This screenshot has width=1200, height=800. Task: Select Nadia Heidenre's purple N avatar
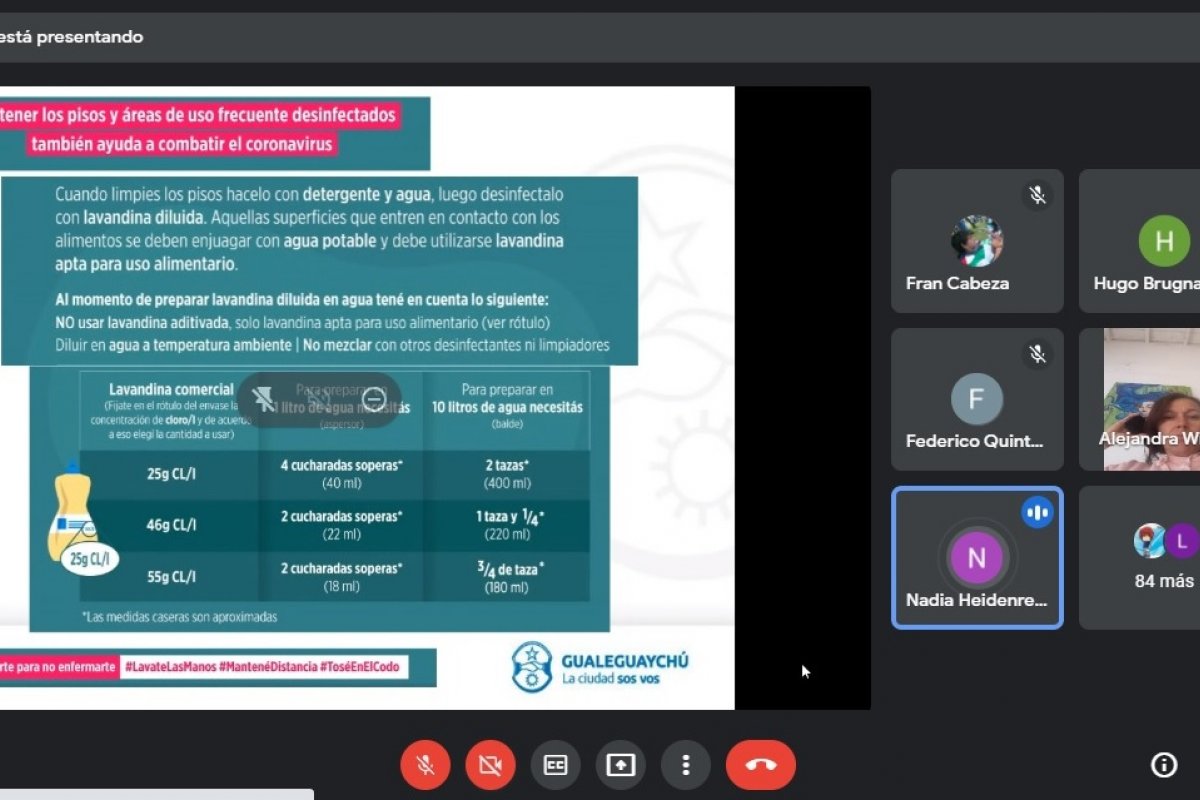976,558
